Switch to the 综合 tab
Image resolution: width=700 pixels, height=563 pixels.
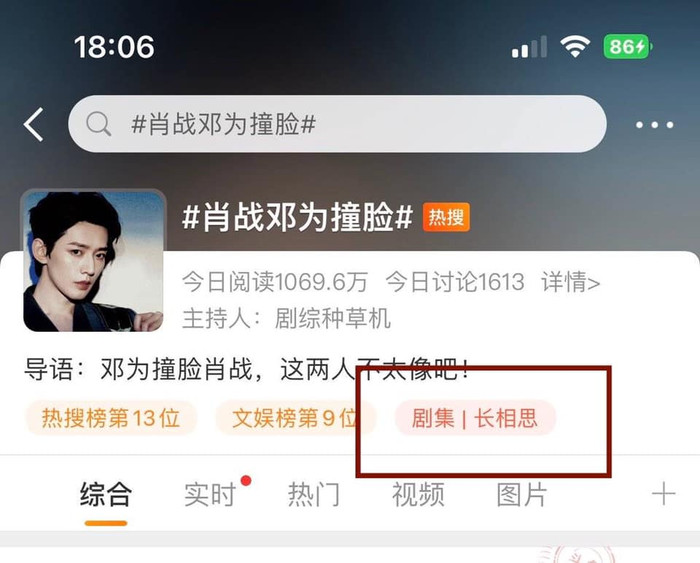click(106, 494)
